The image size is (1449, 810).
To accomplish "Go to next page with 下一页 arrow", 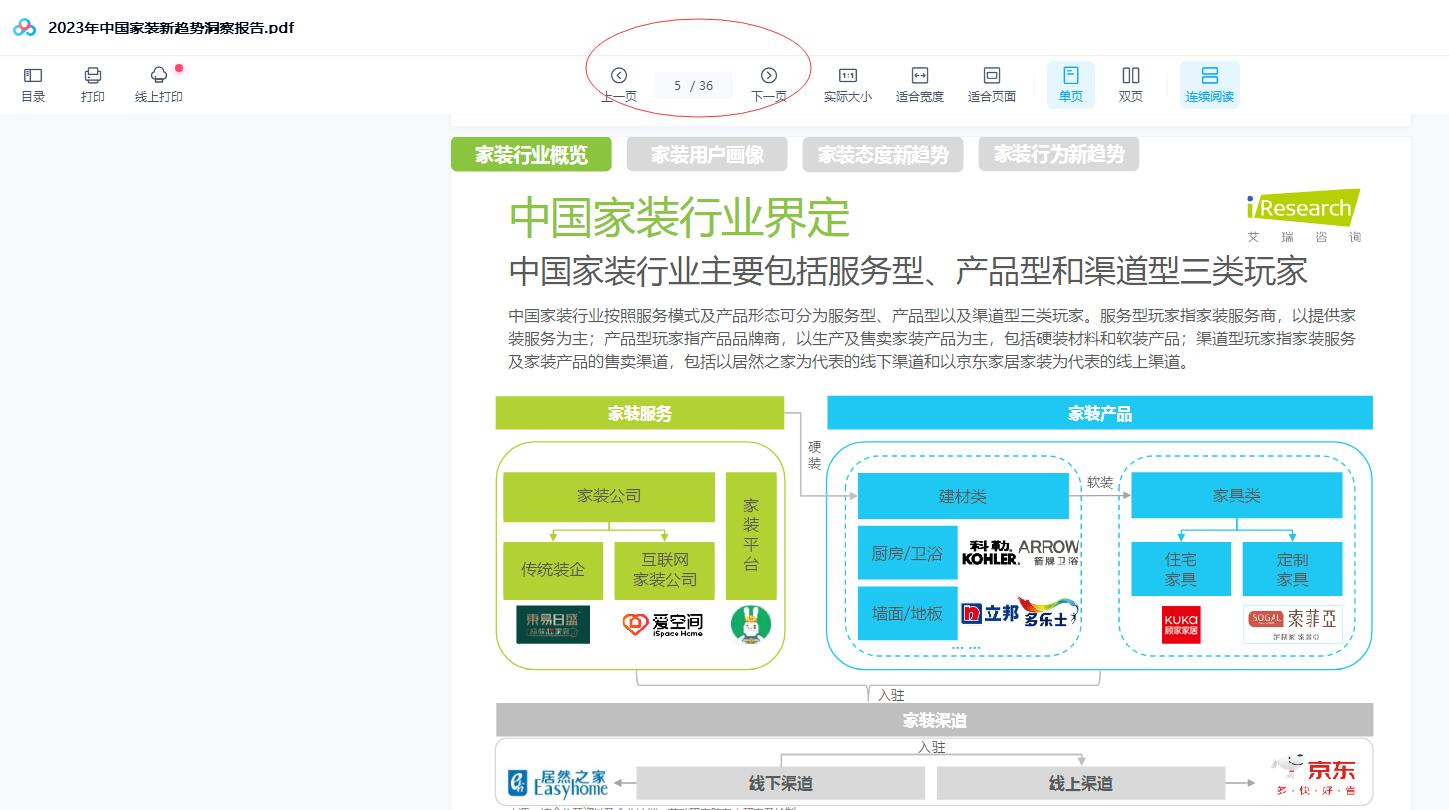I will [x=769, y=76].
